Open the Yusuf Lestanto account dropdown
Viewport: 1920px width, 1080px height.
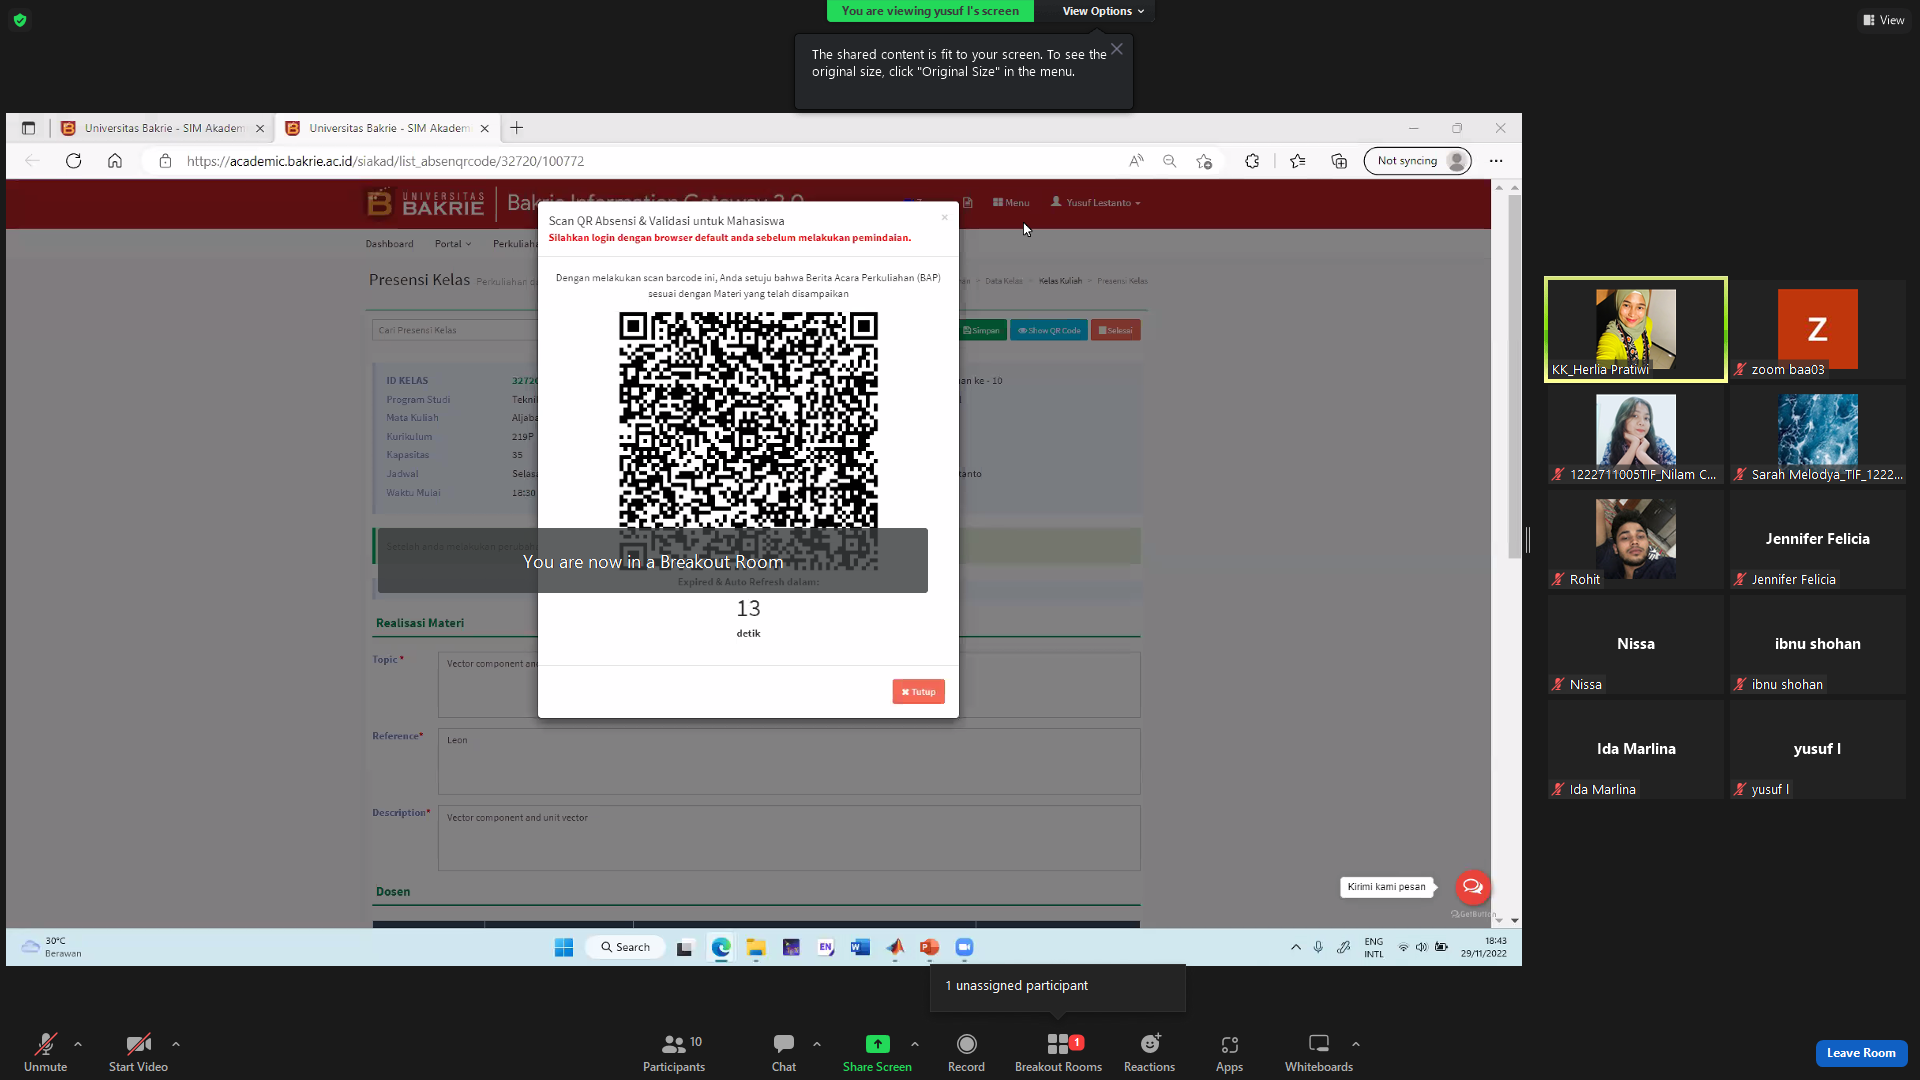pyautogui.click(x=1095, y=203)
